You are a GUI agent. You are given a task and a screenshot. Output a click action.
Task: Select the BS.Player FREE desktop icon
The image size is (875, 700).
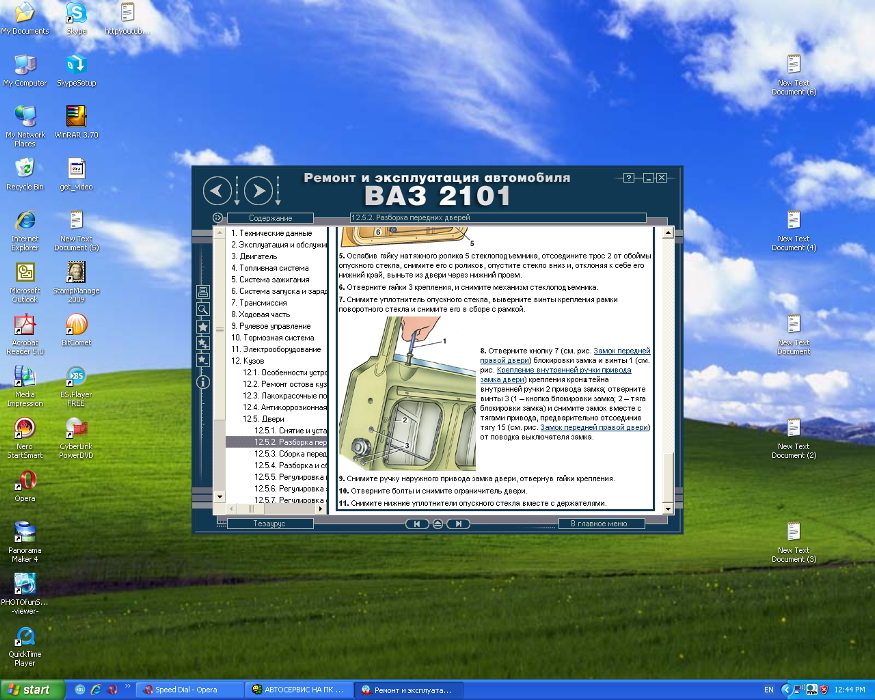coord(76,386)
